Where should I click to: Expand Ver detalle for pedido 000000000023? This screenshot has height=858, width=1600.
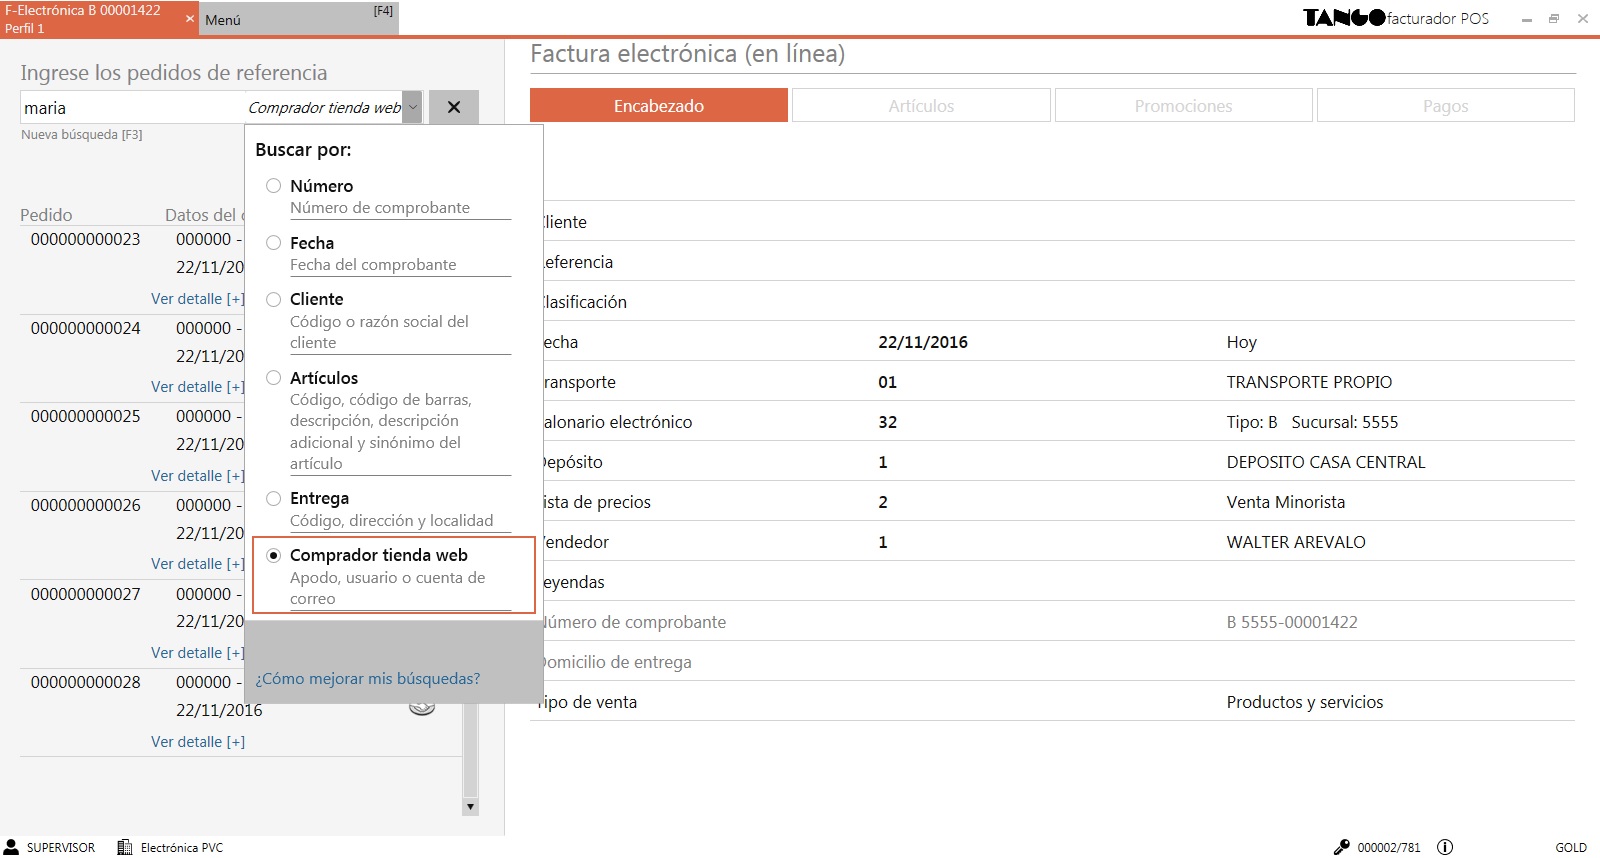[x=197, y=299]
